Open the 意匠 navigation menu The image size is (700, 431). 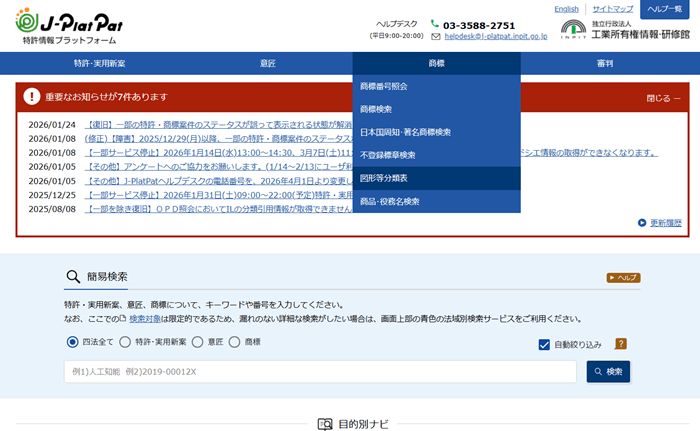pos(268,63)
